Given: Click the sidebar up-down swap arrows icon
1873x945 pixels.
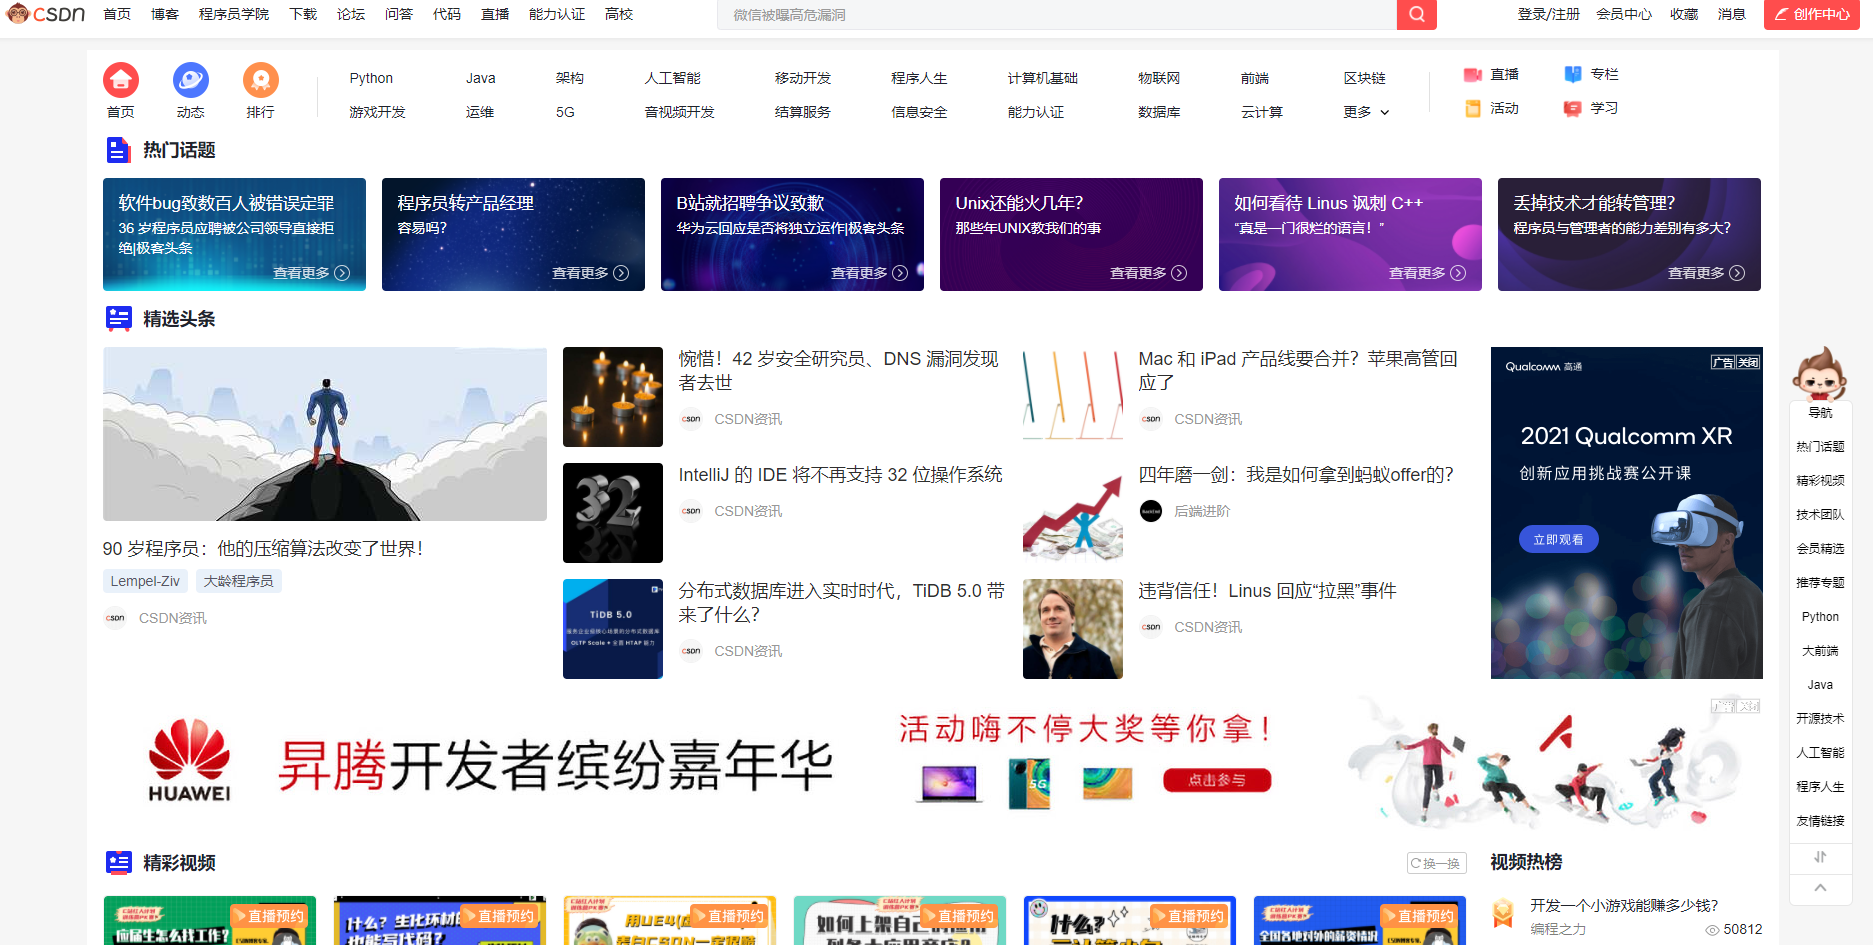Looking at the screenshot, I should [1820, 857].
